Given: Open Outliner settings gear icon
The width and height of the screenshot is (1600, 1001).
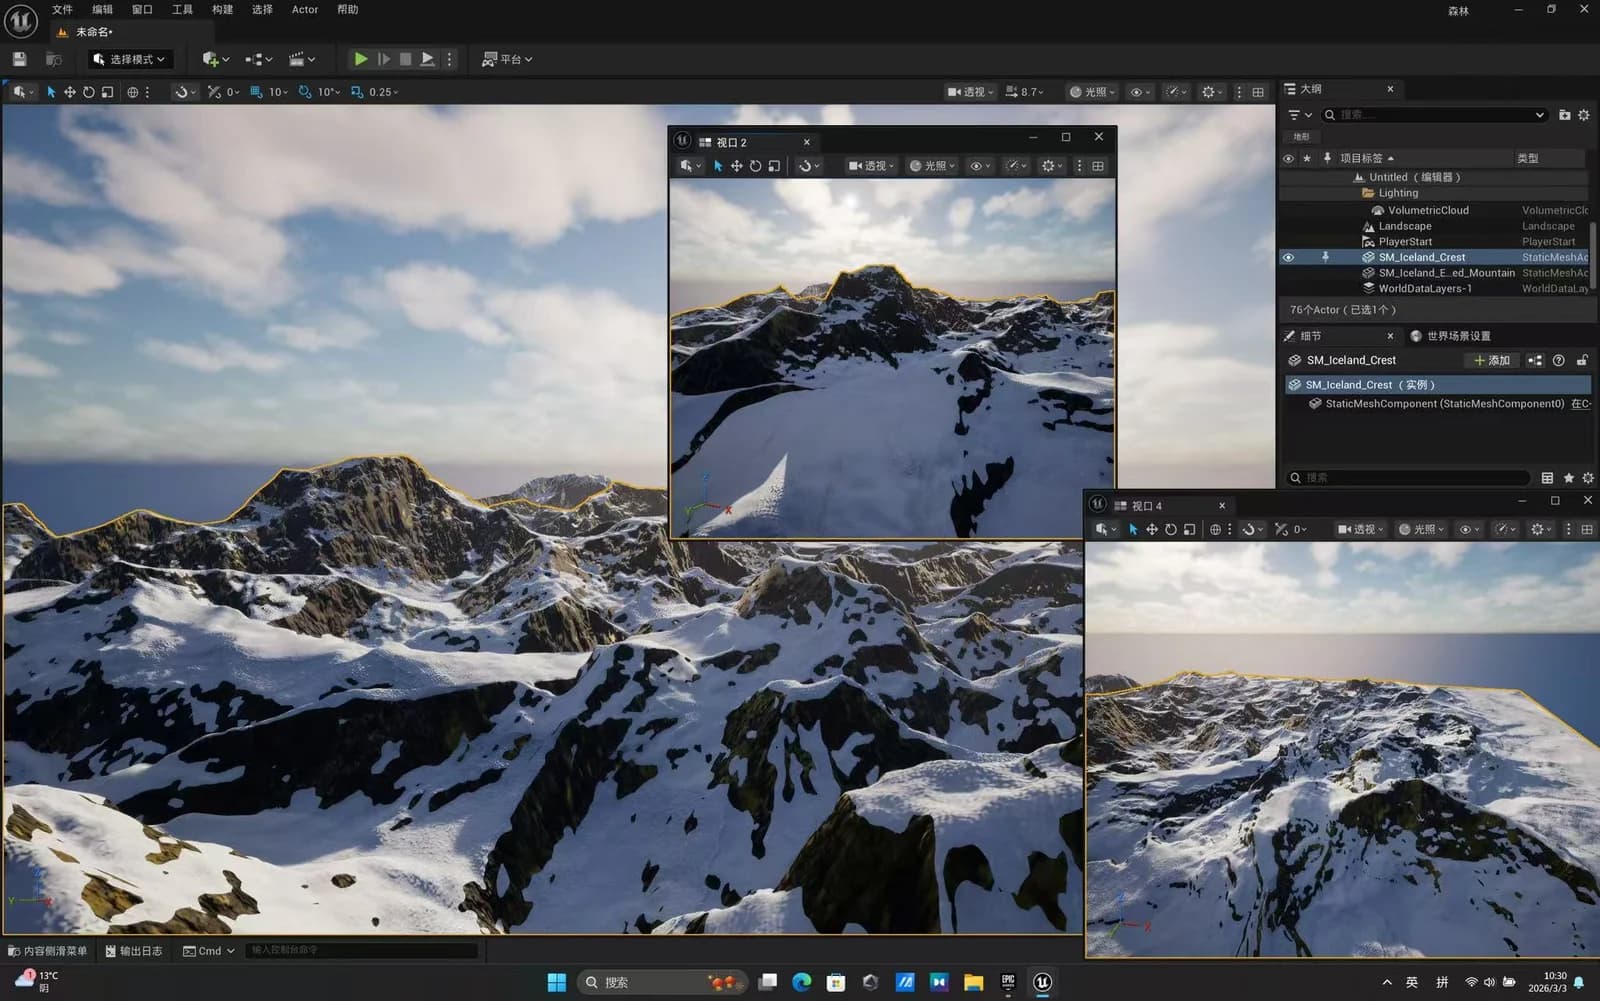Looking at the screenshot, I should [x=1583, y=115].
